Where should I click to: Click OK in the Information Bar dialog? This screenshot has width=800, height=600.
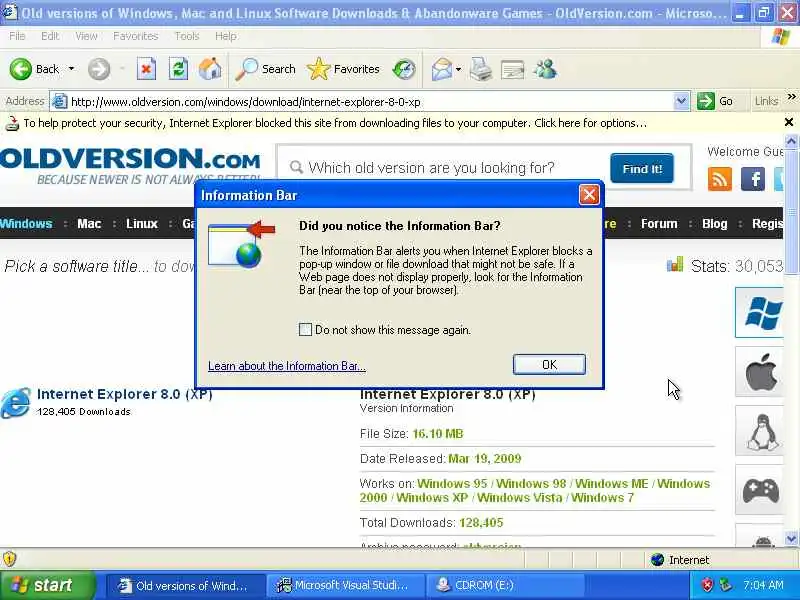click(x=549, y=364)
